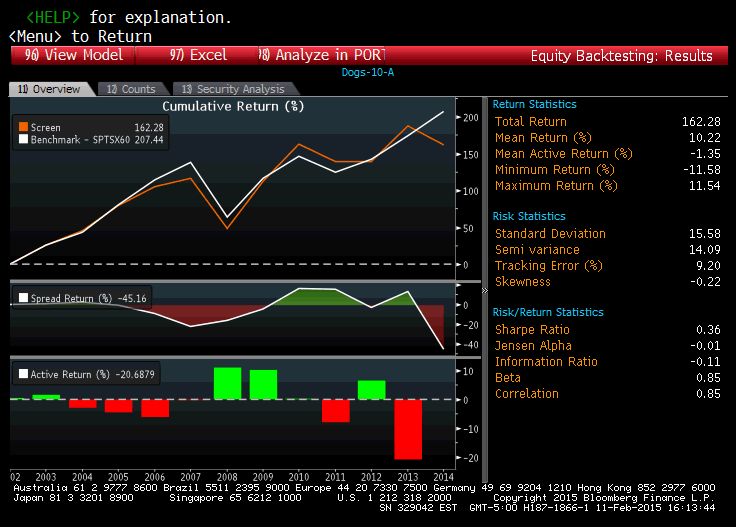Click the <HELP> for explanation text

[129, 17]
